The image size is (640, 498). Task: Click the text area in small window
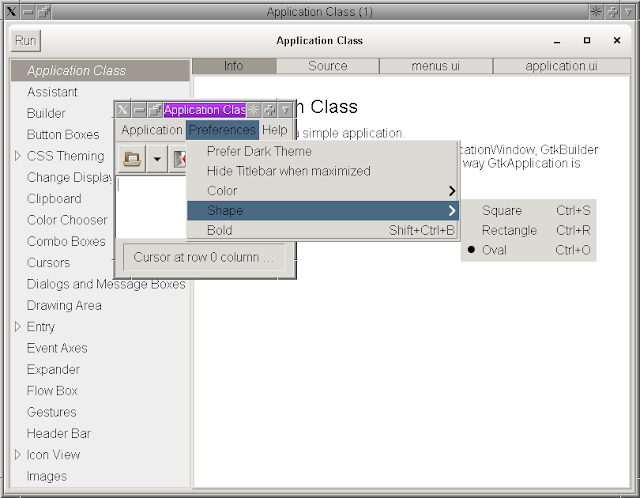(x=151, y=207)
